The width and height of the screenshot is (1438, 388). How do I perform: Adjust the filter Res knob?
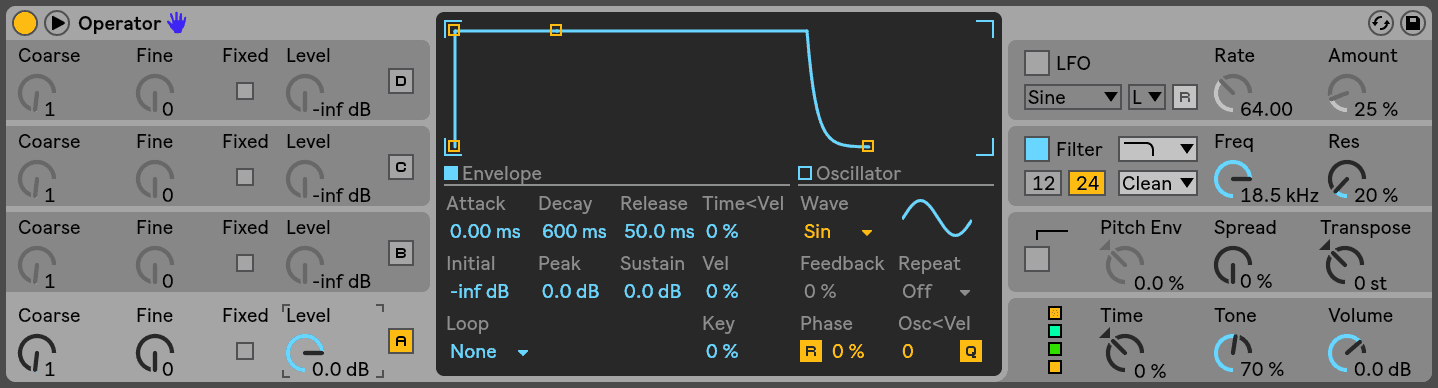click(1347, 180)
